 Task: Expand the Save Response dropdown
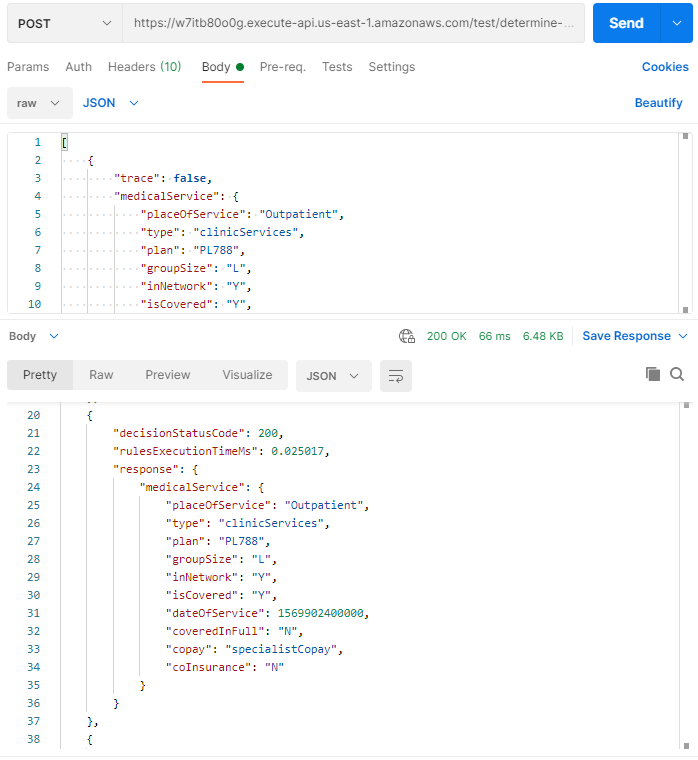tap(635, 336)
